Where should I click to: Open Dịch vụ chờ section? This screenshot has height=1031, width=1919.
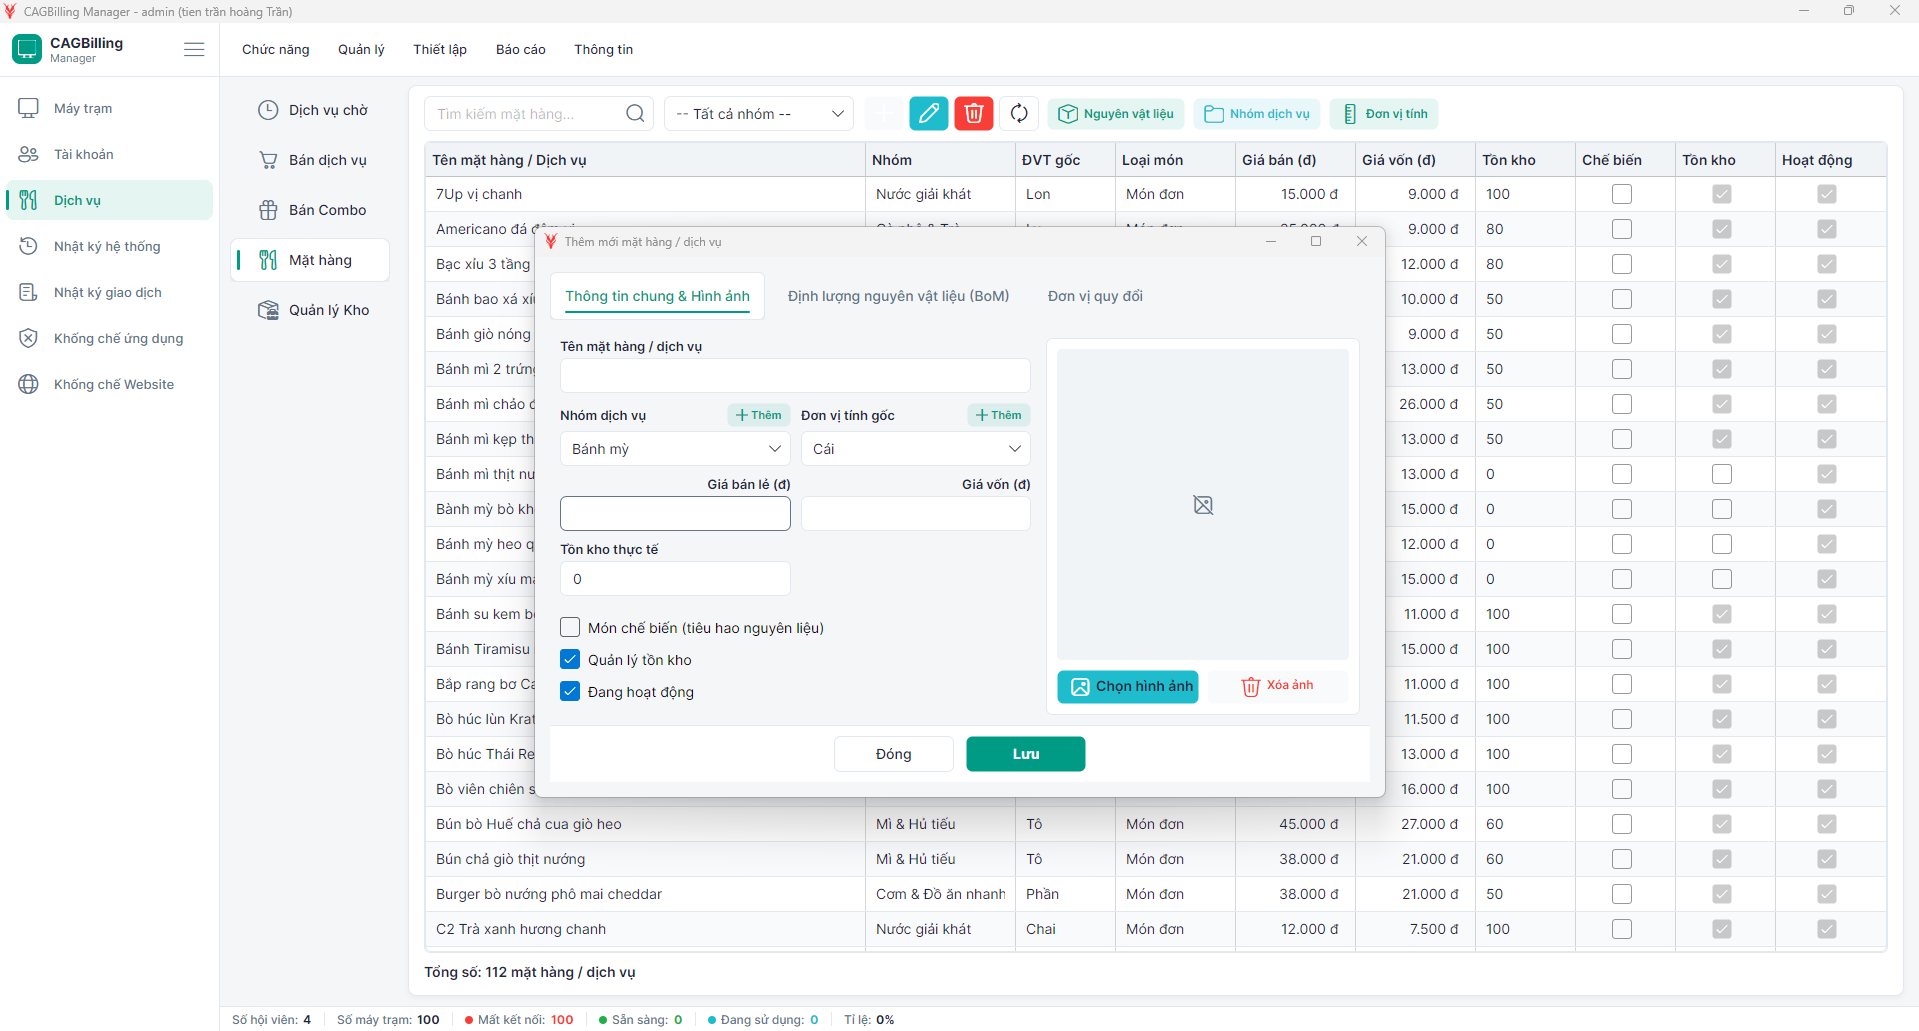tap(310, 110)
